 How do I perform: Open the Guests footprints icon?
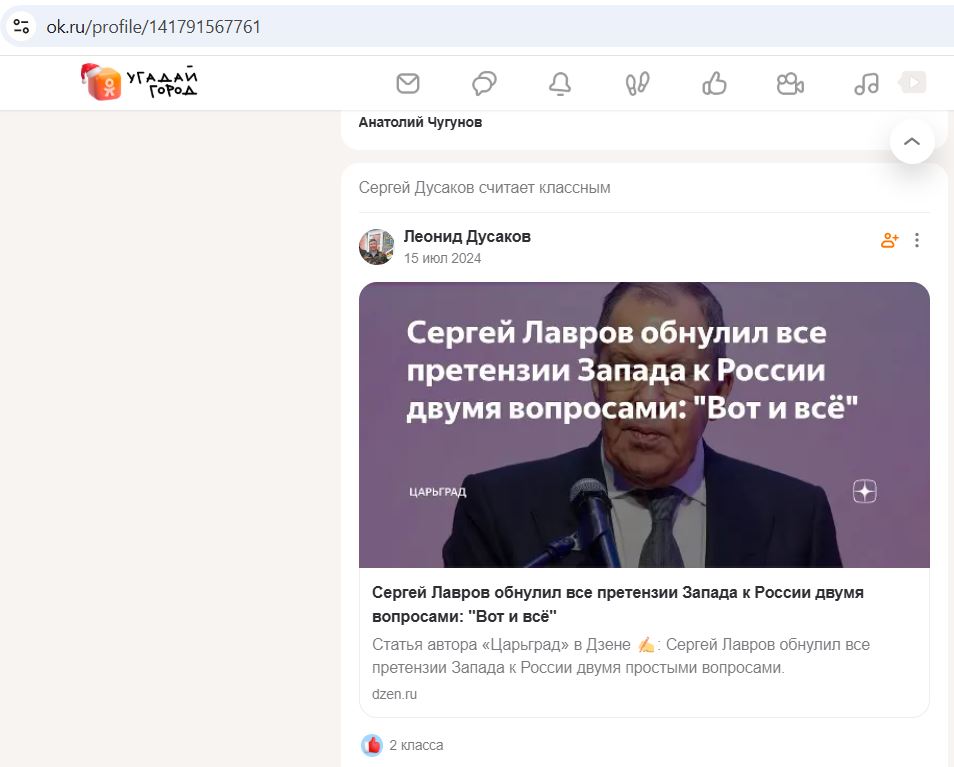click(x=638, y=83)
